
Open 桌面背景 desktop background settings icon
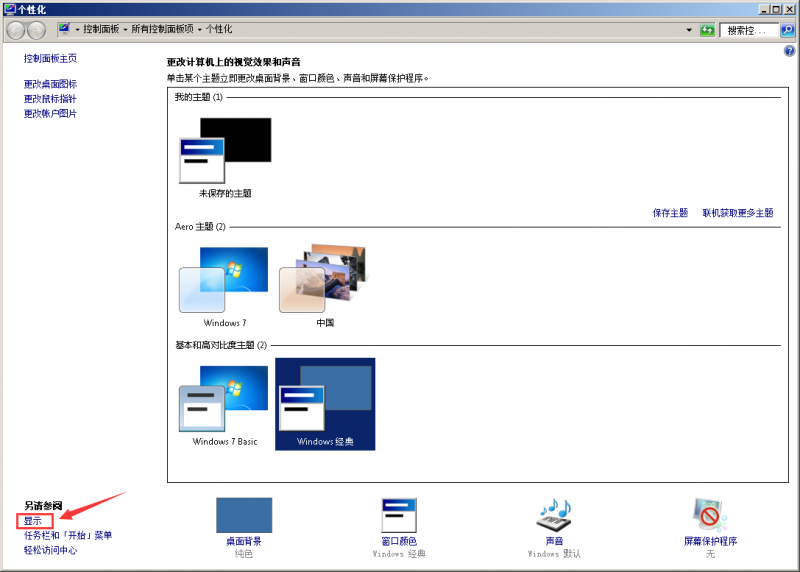[x=244, y=515]
